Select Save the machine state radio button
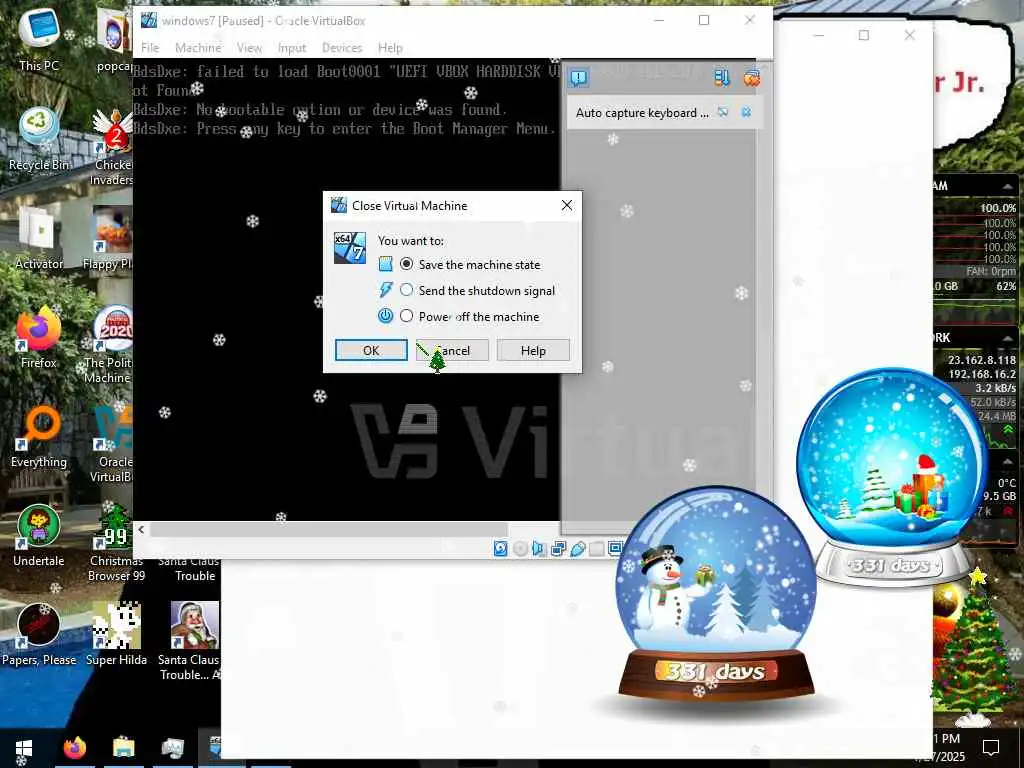The image size is (1024, 768). [x=406, y=264]
